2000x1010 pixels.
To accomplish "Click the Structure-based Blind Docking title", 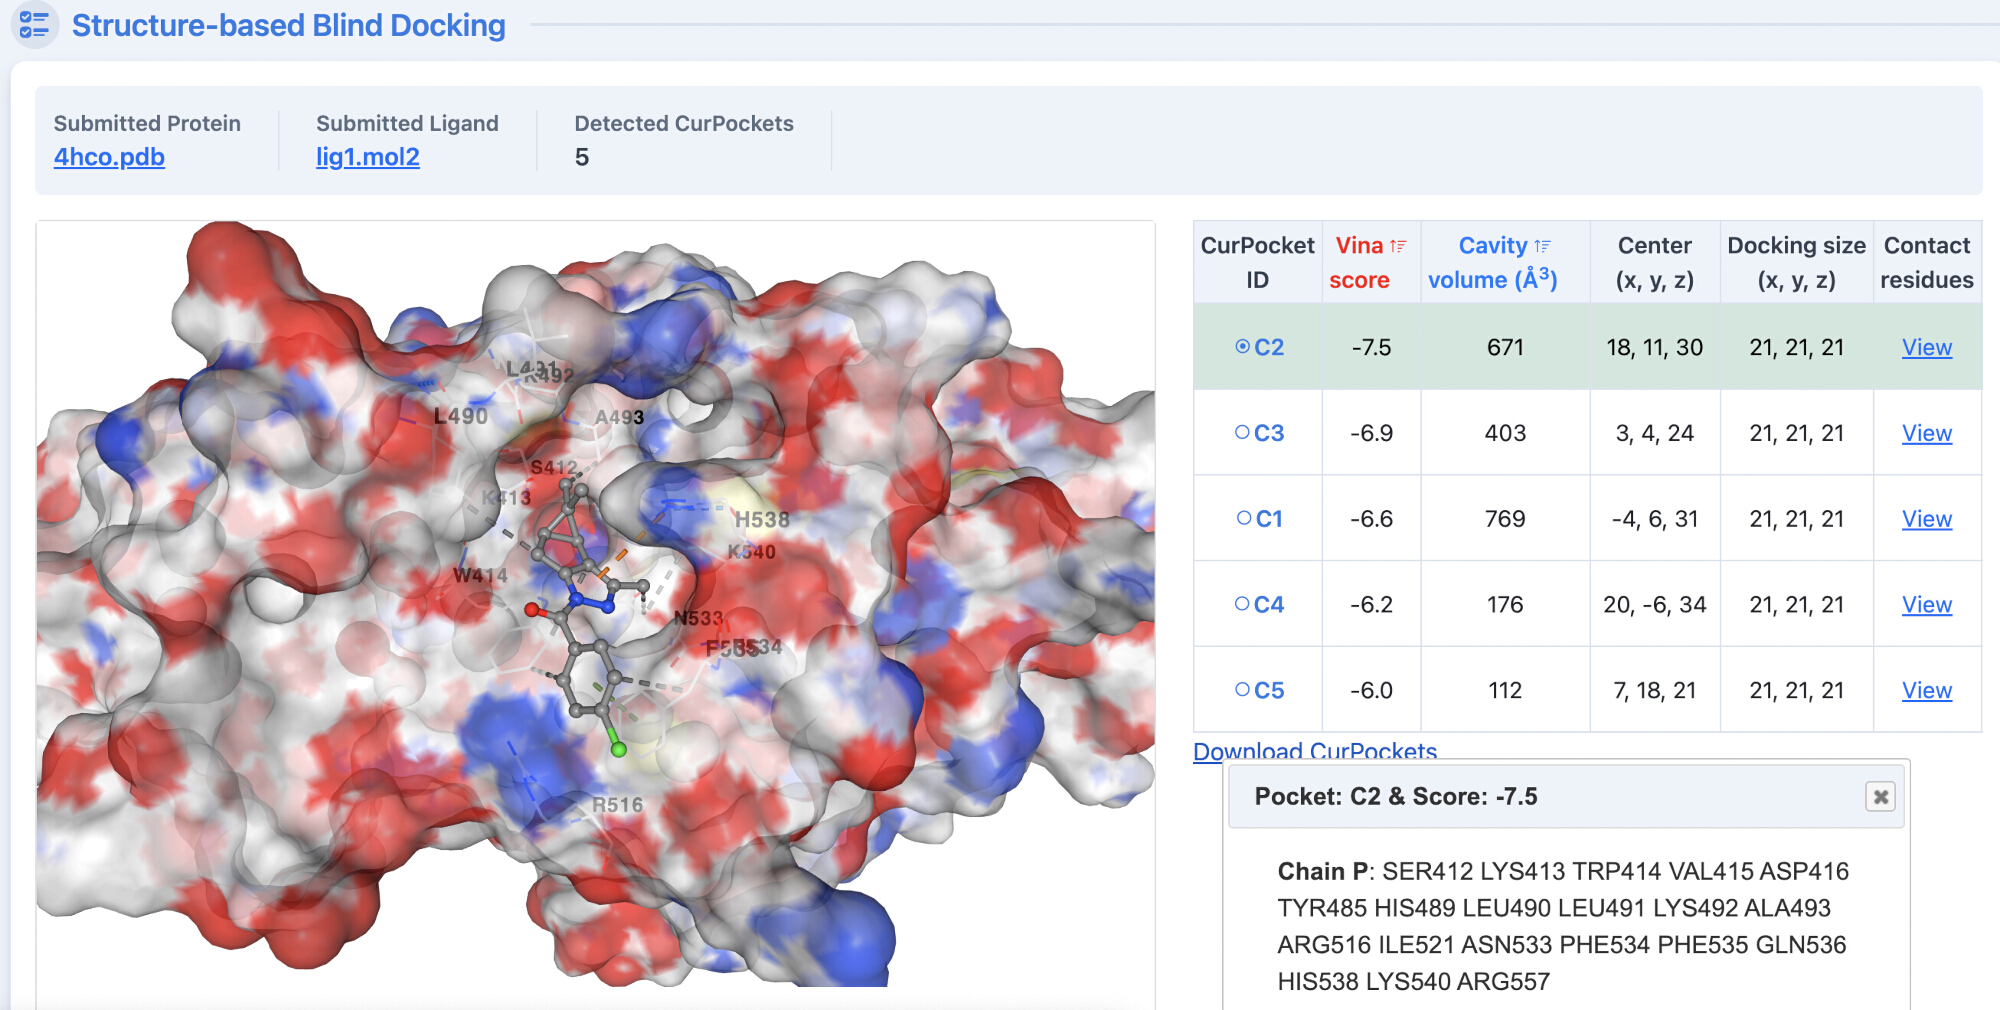I will [289, 25].
